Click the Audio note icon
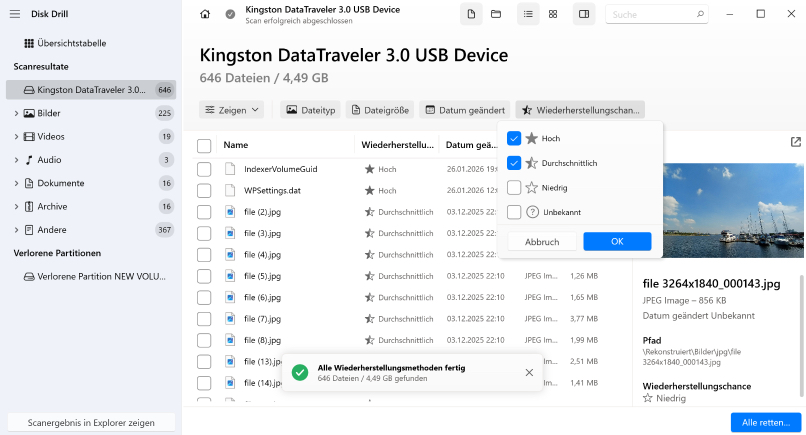The width and height of the screenshot is (806, 435). coord(29,160)
